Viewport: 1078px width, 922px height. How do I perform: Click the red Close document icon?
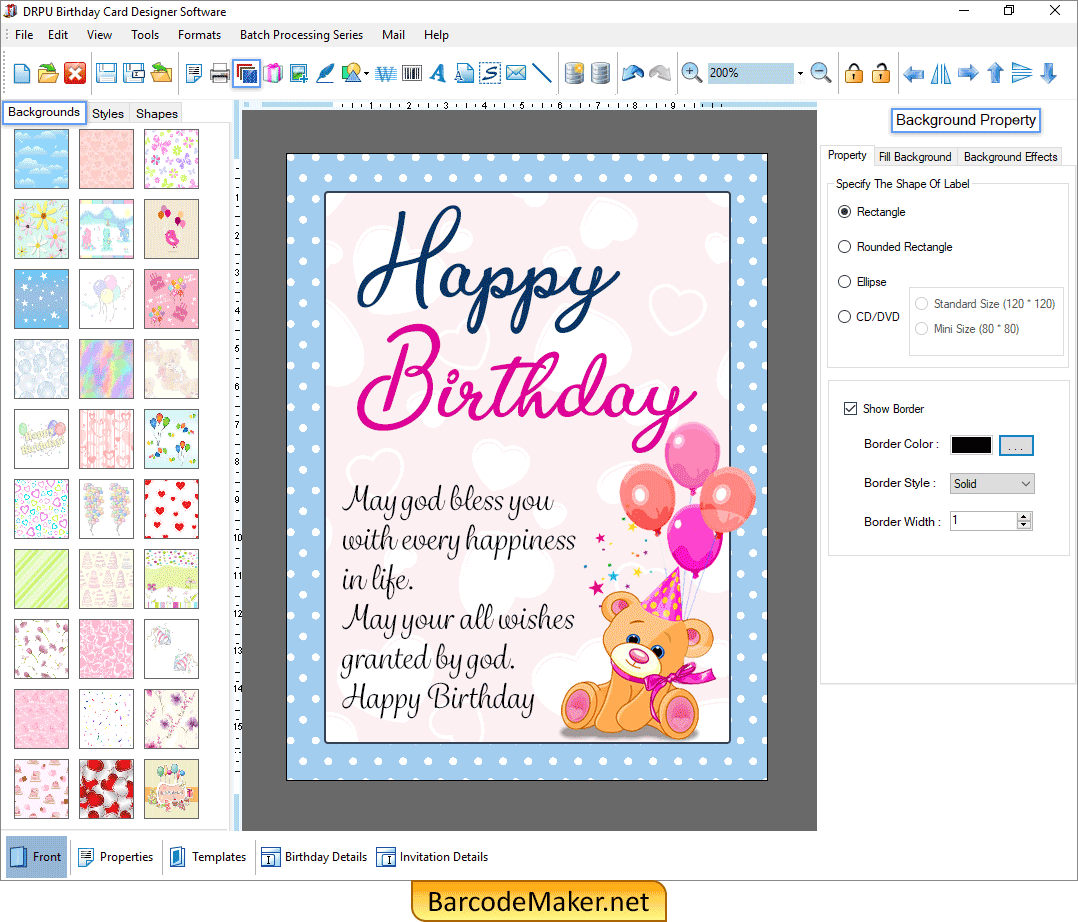tap(75, 73)
